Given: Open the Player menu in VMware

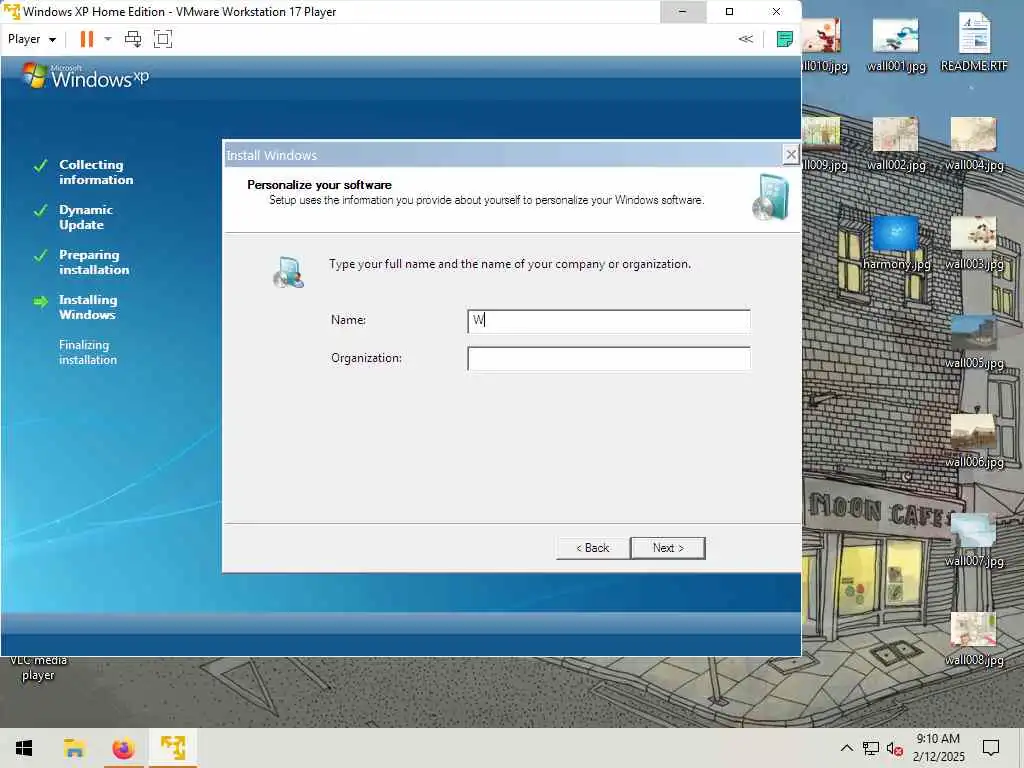Looking at the screenshot, I should pyautogui.click(x=31, y=39).
